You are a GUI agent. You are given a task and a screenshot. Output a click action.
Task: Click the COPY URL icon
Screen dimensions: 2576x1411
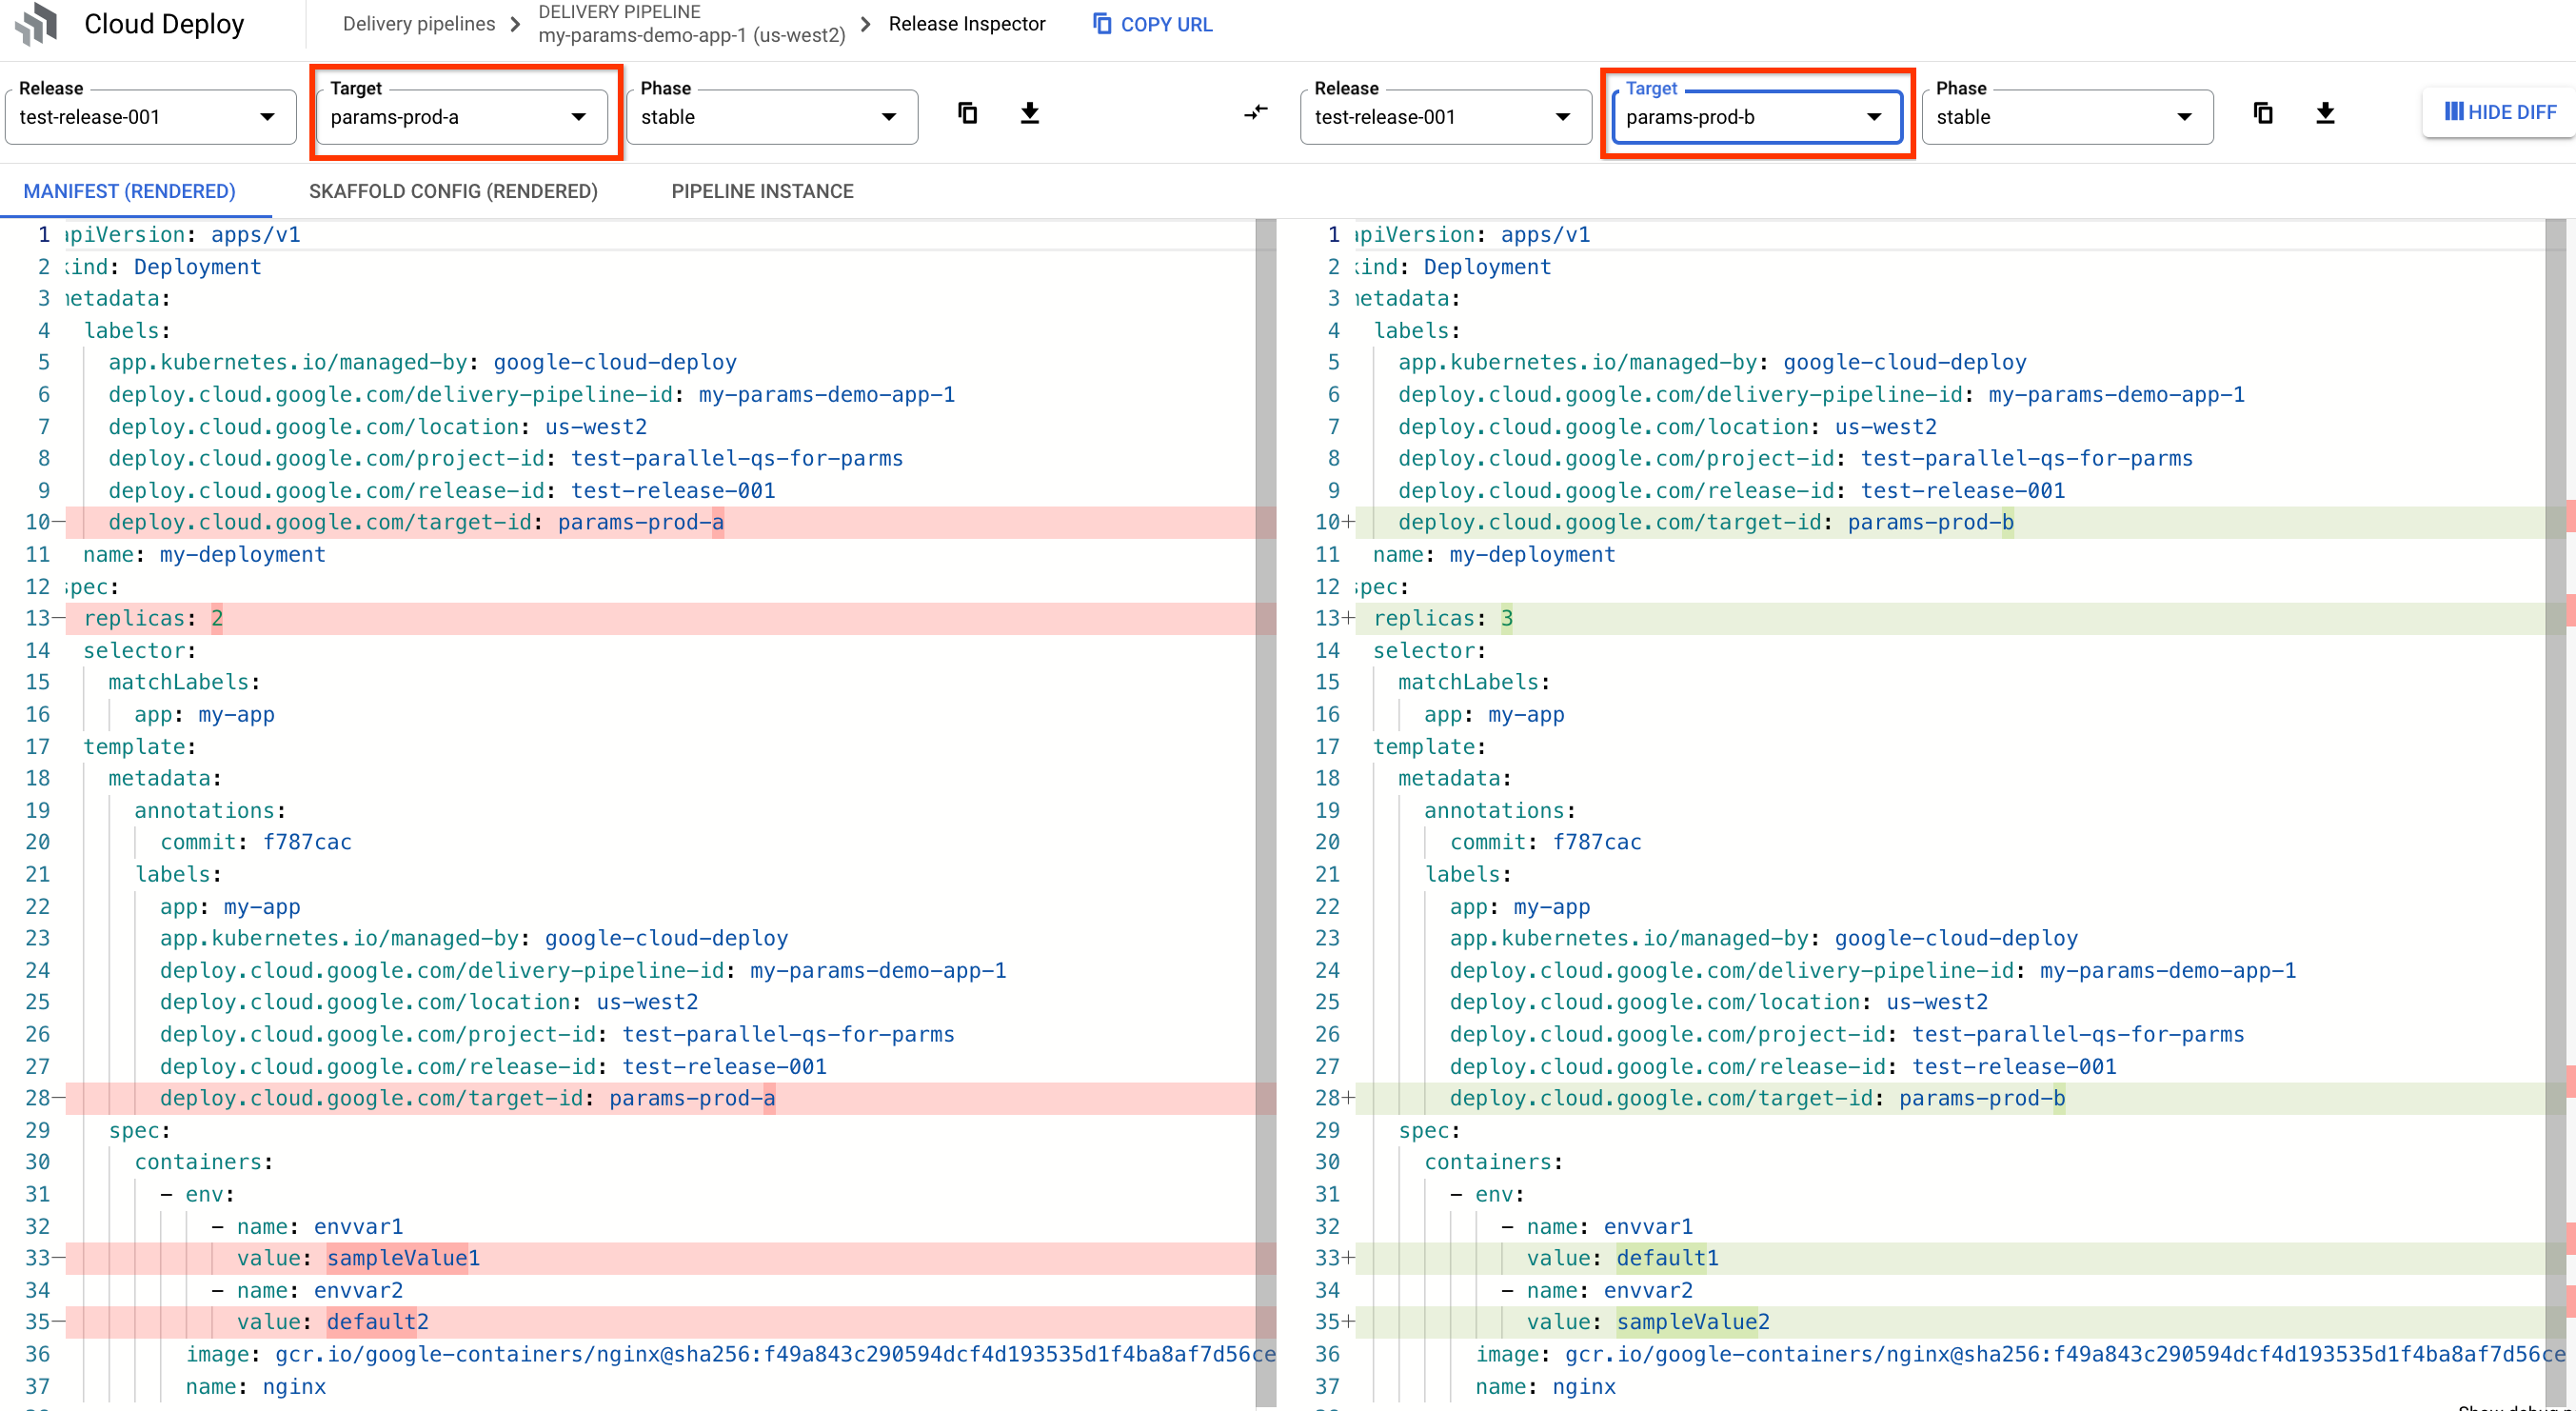coord(1100,23)
